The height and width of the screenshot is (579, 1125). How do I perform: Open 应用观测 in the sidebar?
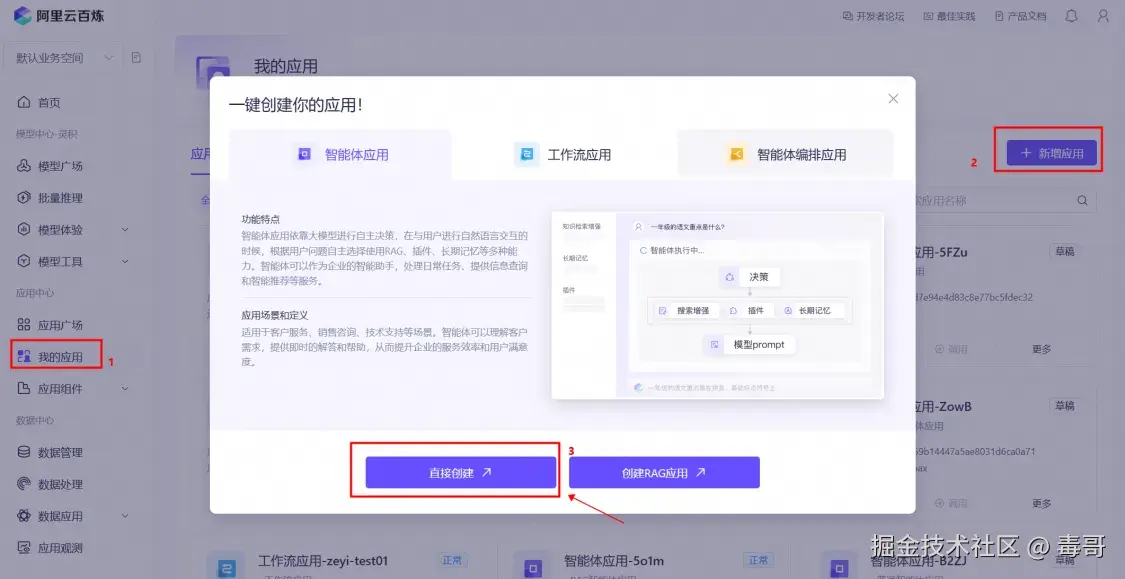coord(60,547)
